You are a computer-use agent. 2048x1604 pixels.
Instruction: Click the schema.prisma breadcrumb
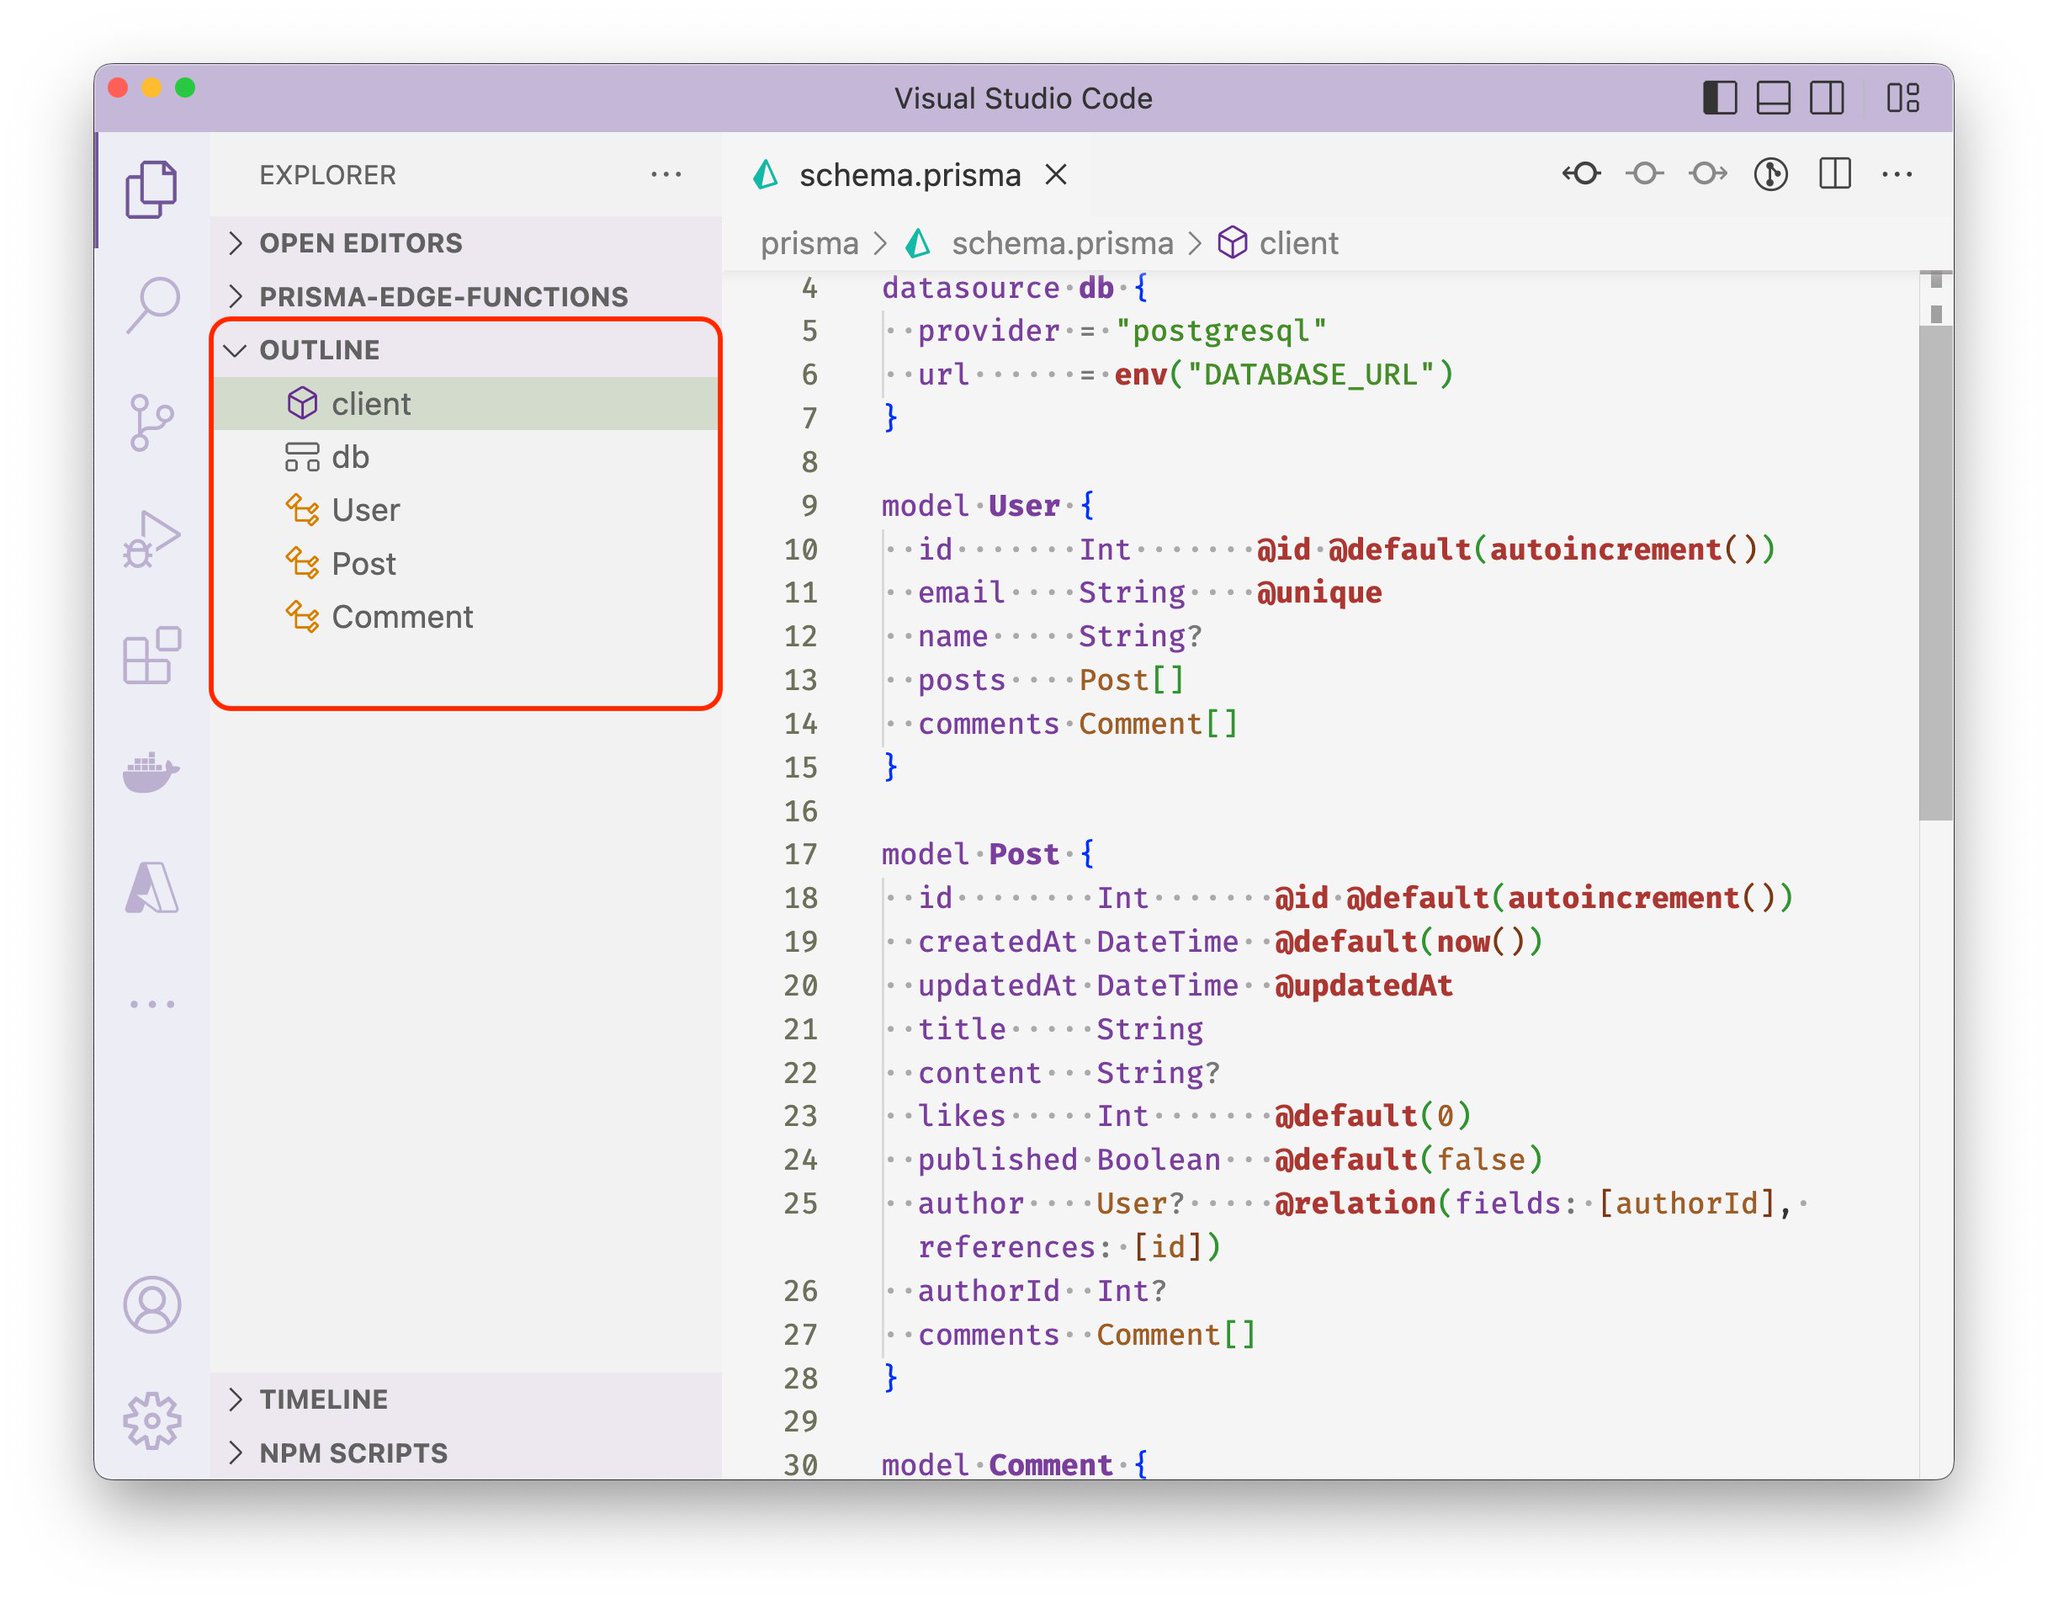tap(1062, 243)
